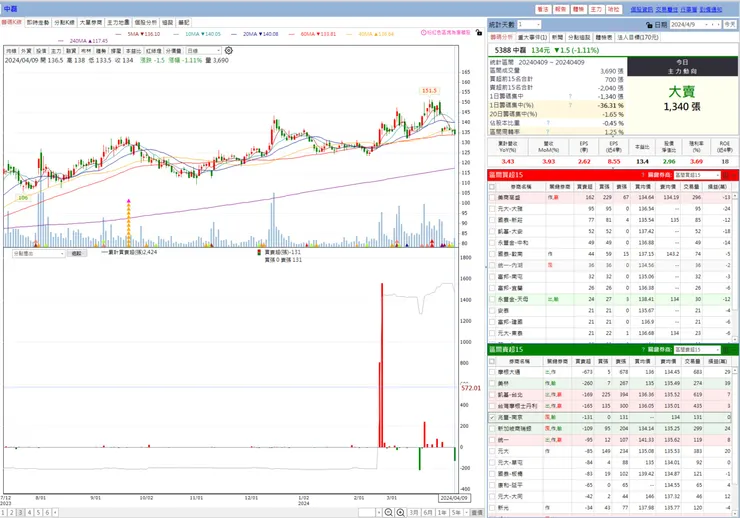Viewport: 740px width, 518px height.
Task: Check the 元大-大雅 row checkbox
Action: pos(492,209)
